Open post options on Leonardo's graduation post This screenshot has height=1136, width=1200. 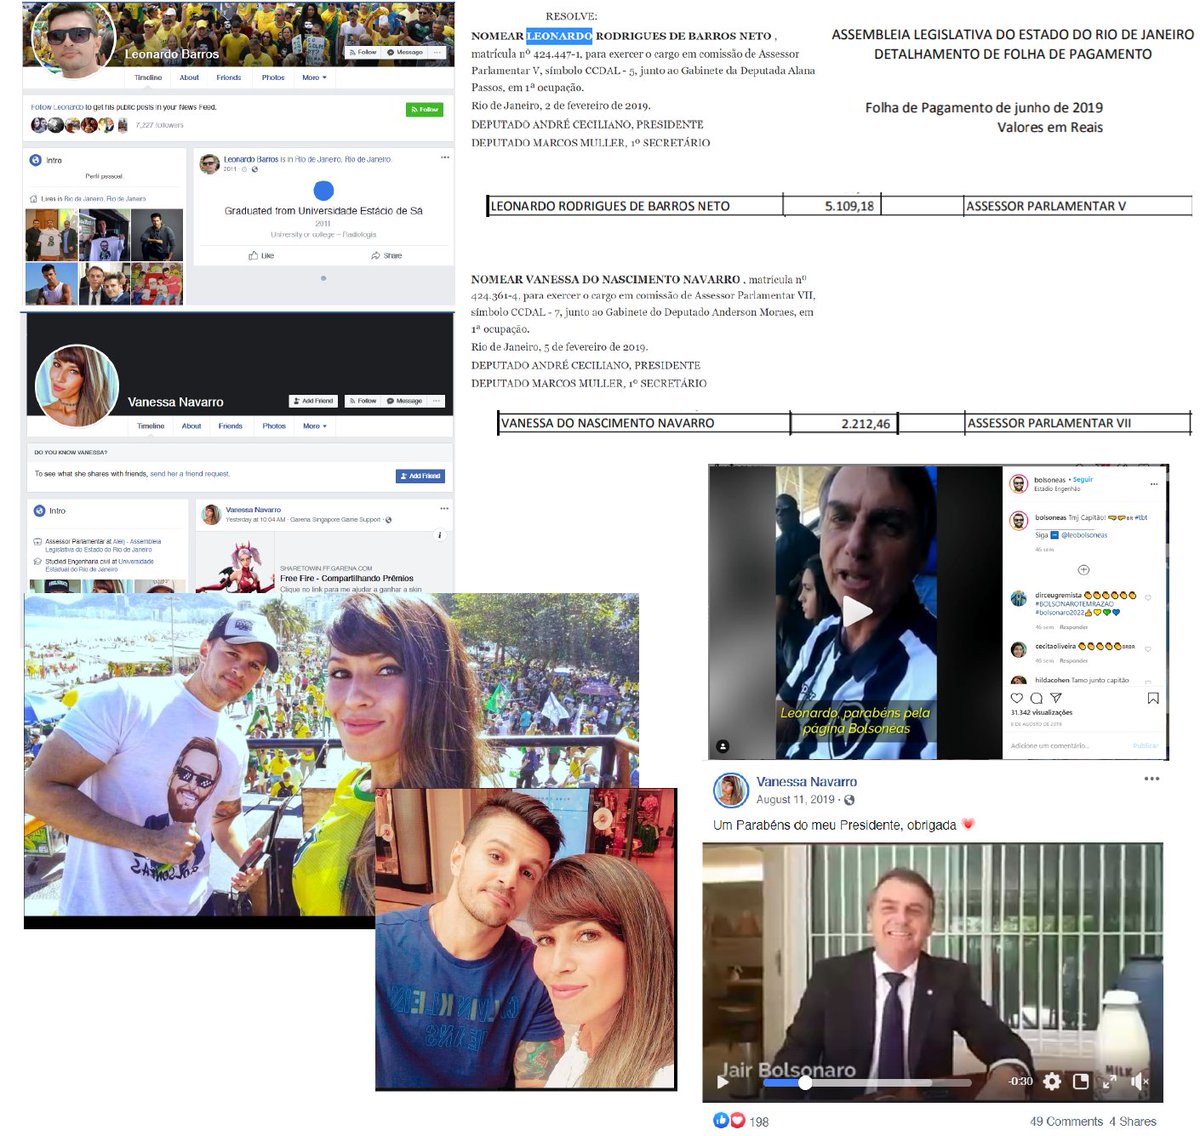point(445,158)
